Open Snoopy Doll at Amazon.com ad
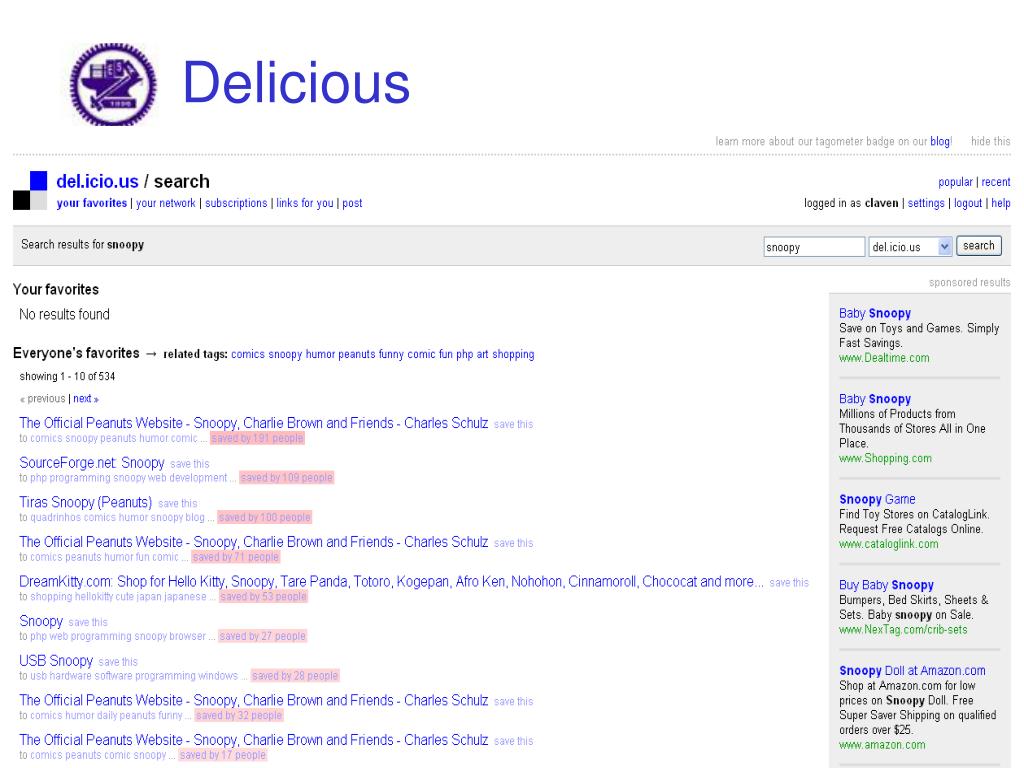1024x768 pixels. coord(912,671)
